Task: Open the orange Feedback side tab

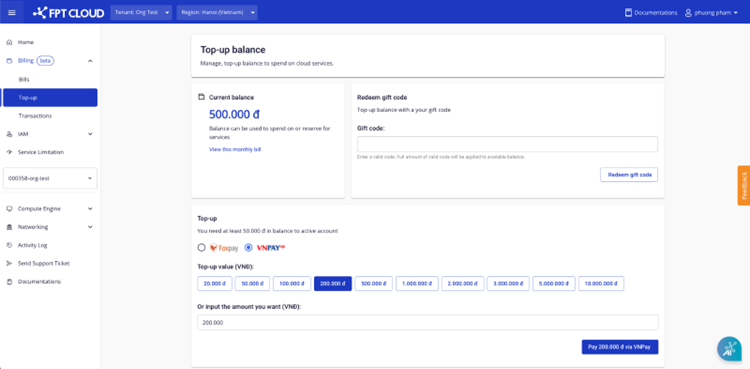Action: tap(744, 185)
